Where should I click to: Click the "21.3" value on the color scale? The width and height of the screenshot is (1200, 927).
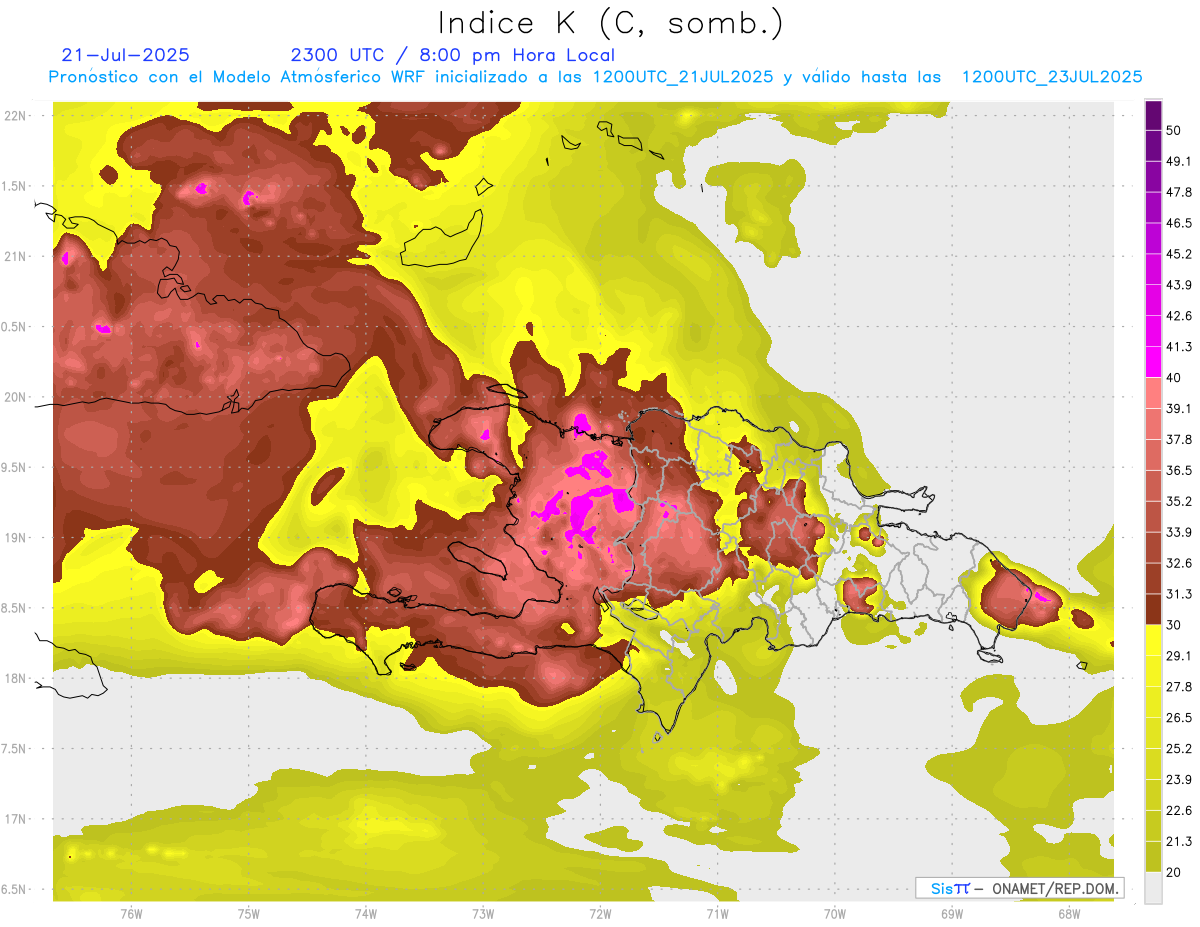click(1179, 841)
